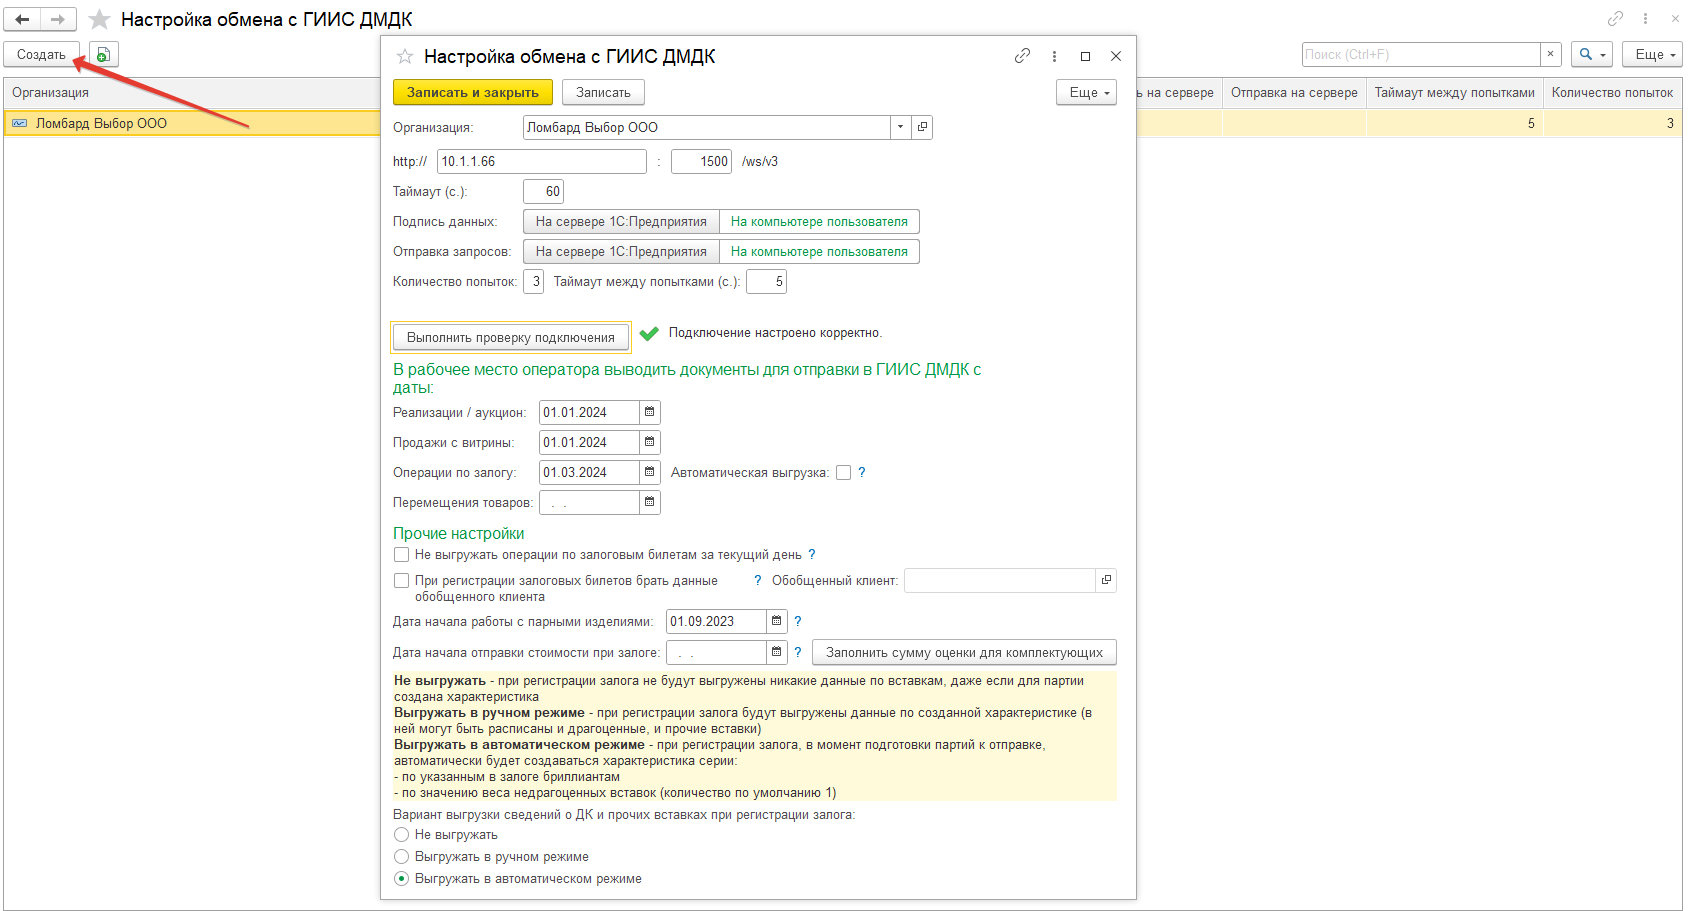Click Выполнить проверку подключения button
The height and width of the screenshot is (911, 1695).
510,337
